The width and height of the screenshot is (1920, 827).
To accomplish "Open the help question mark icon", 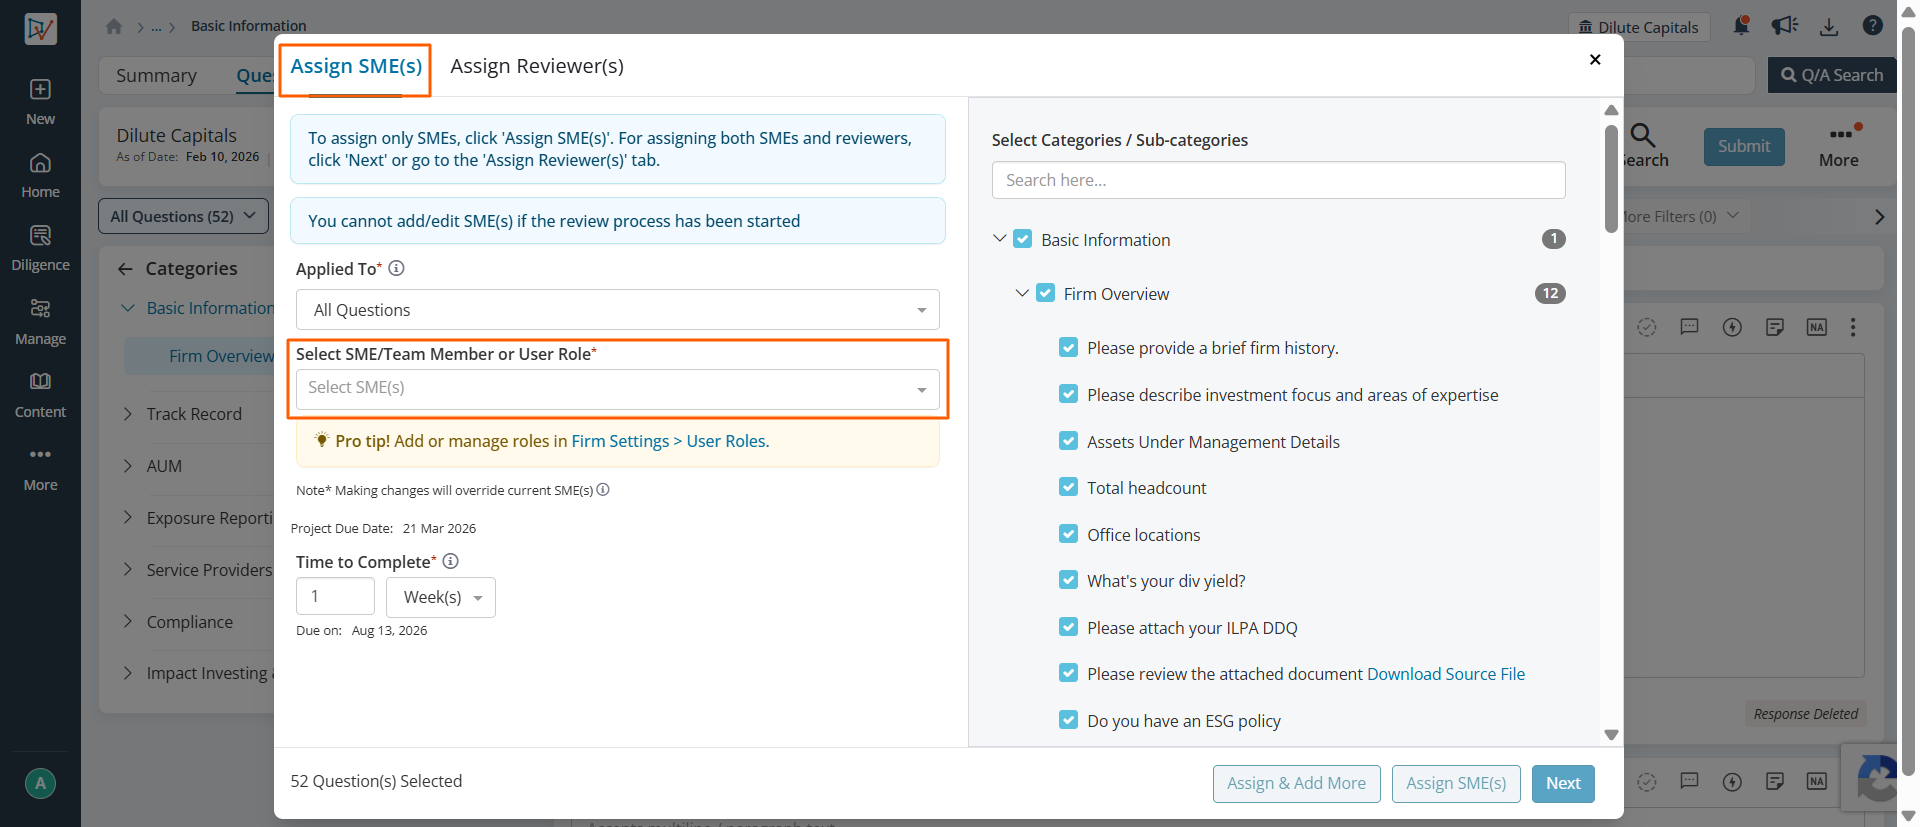I will (1873, 26).
